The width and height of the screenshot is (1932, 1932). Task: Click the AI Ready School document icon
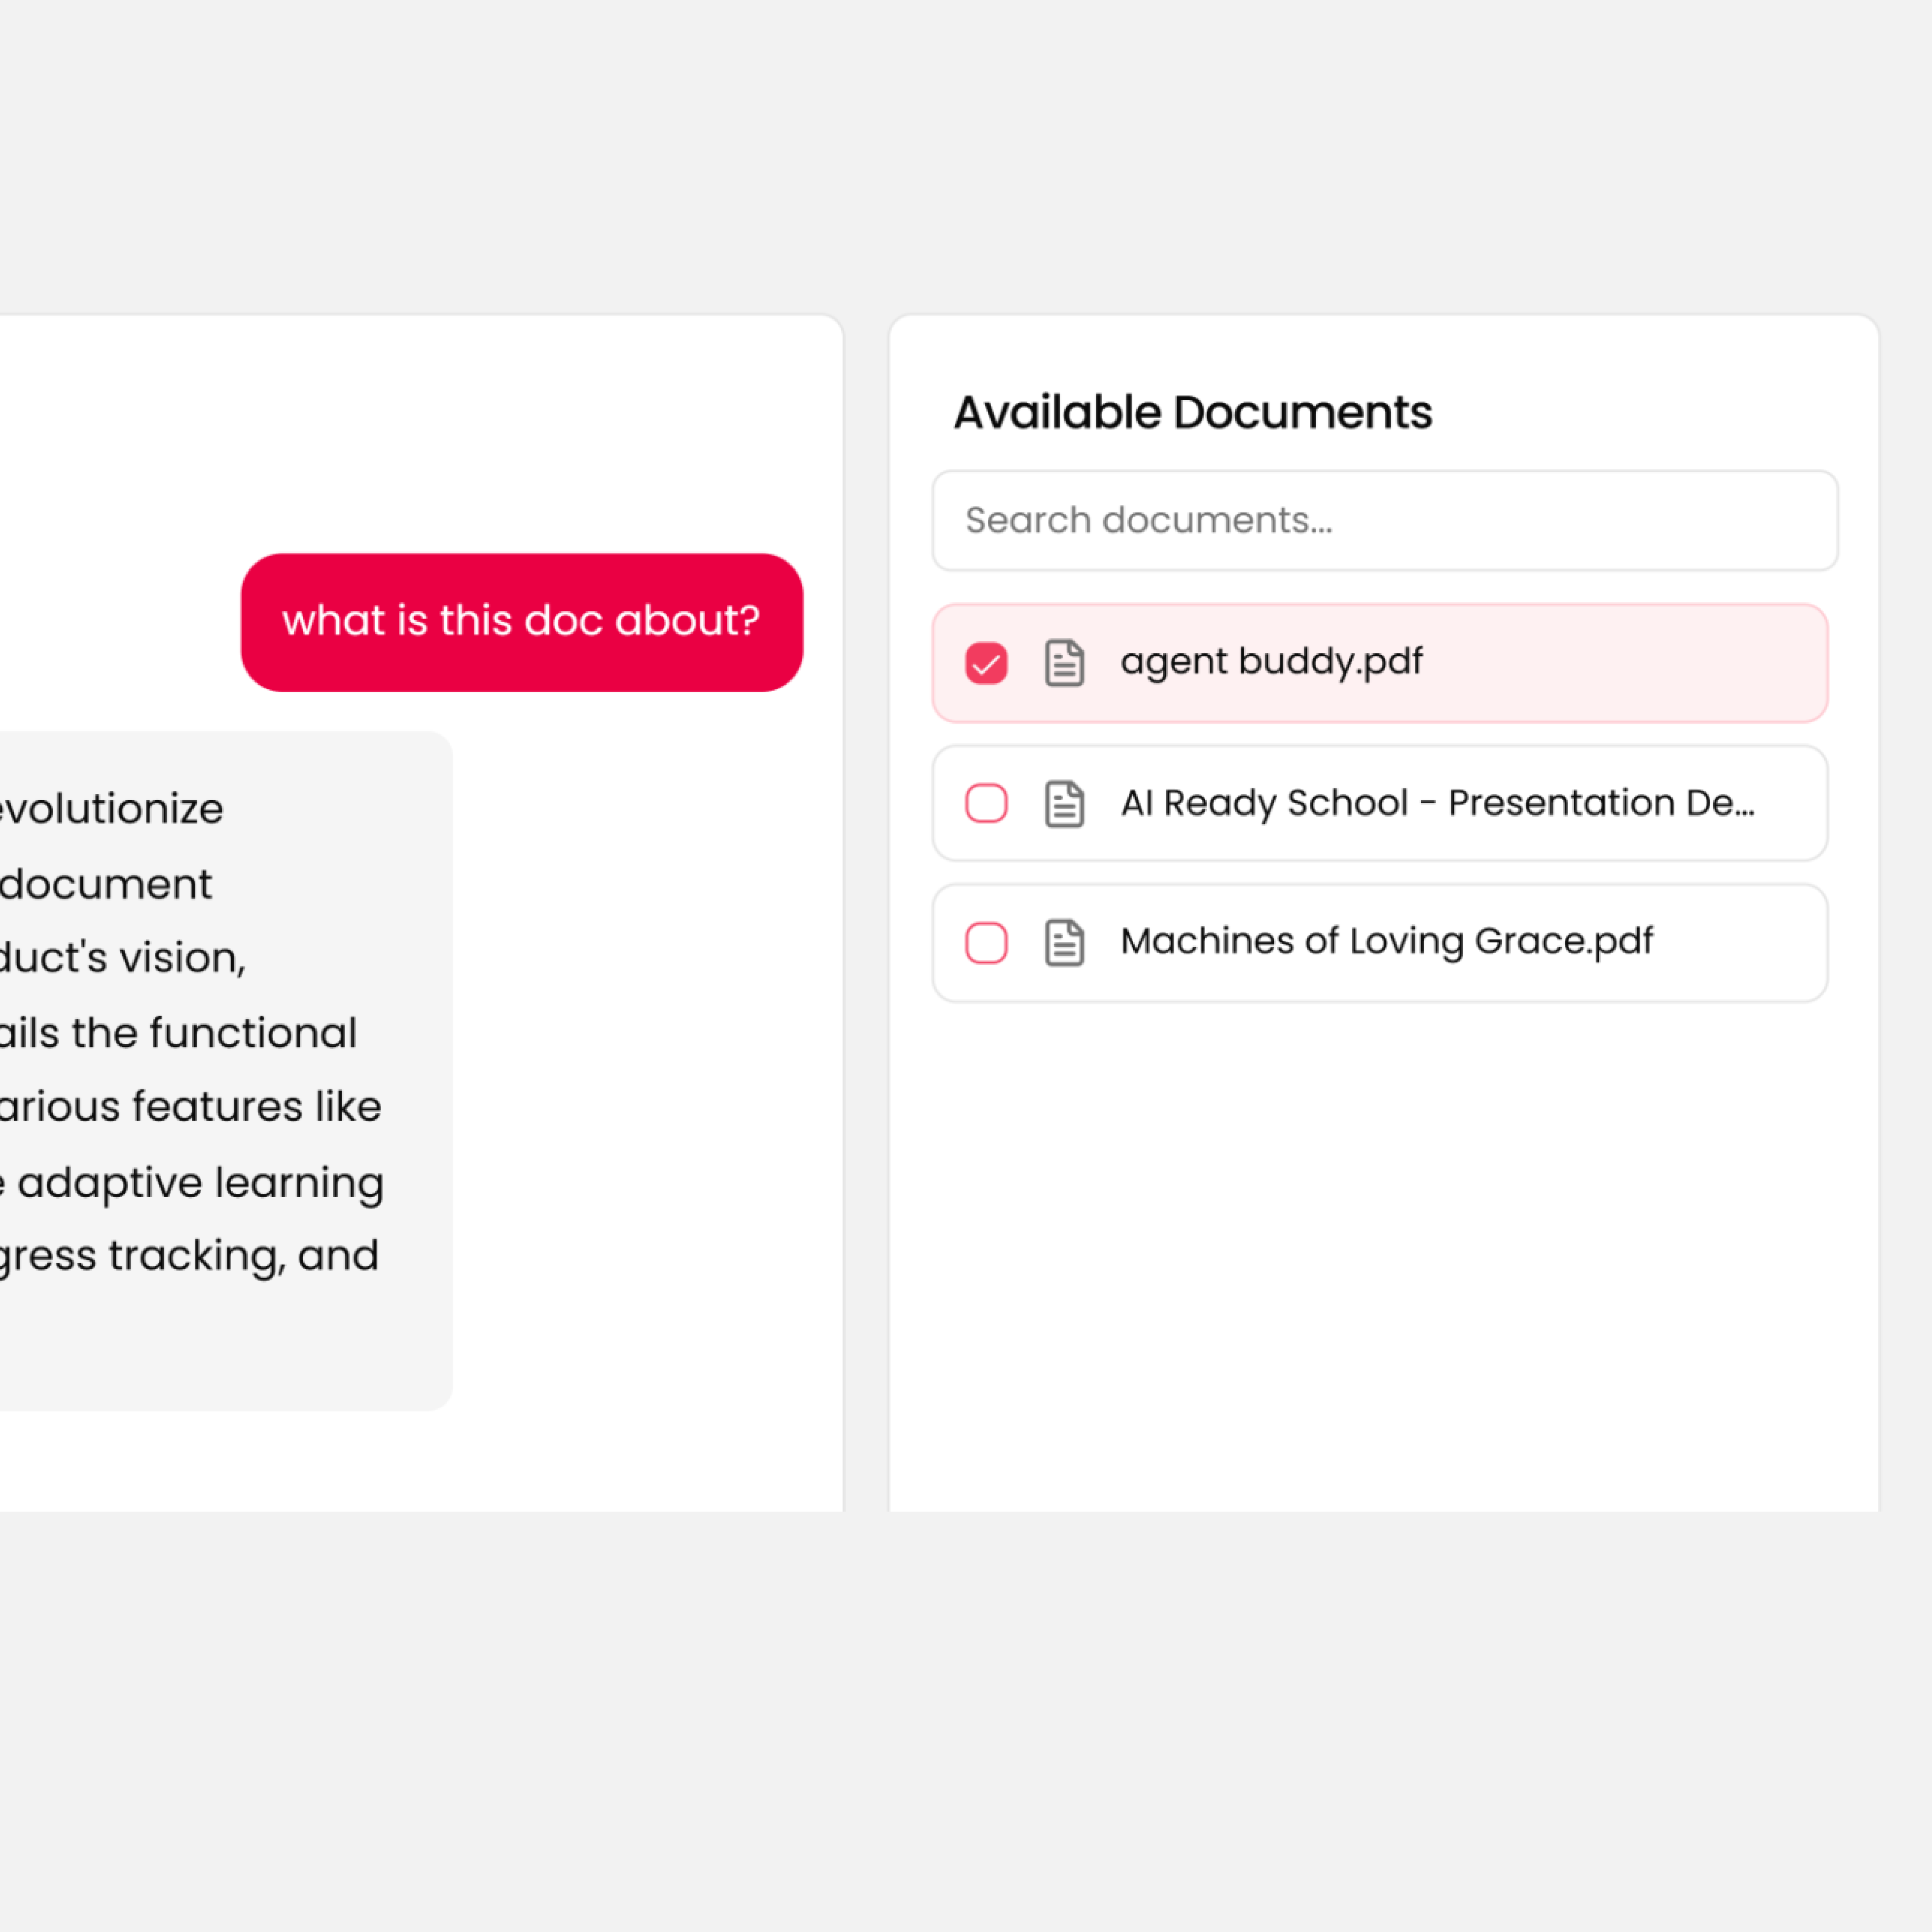[1064, 803]
